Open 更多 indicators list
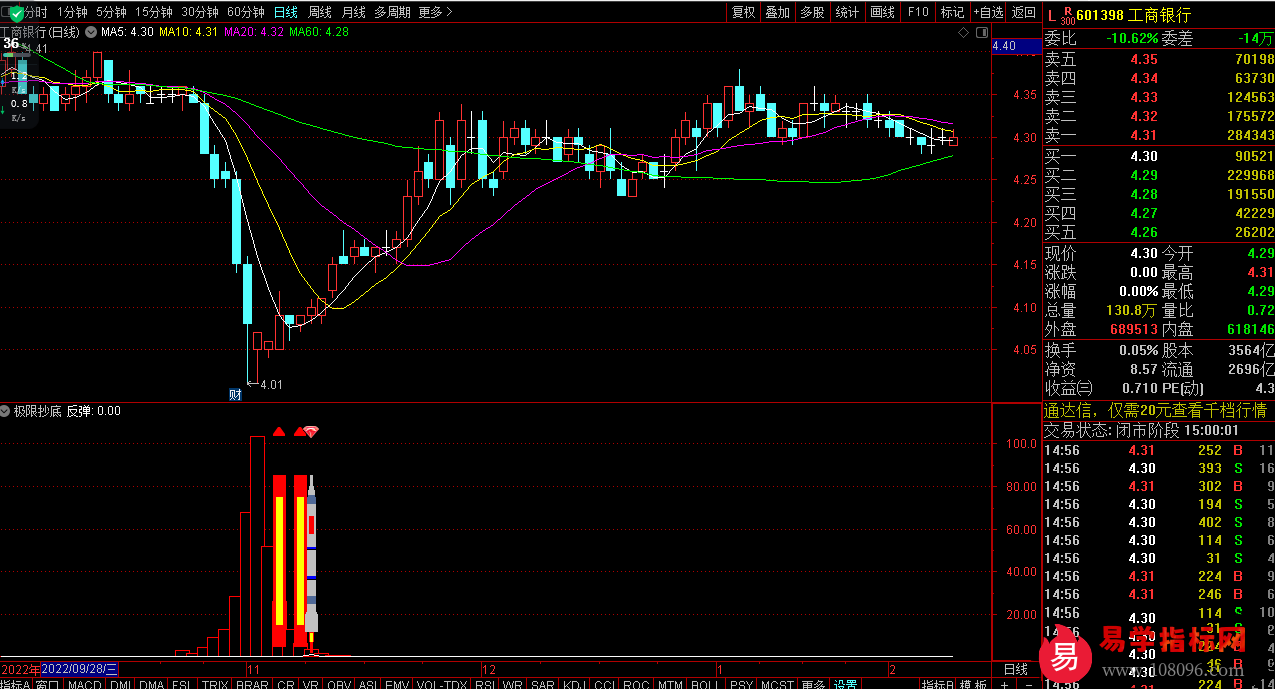Image resolution: width=1275 pixels, height=689 pixels. [x=813, y=684]
